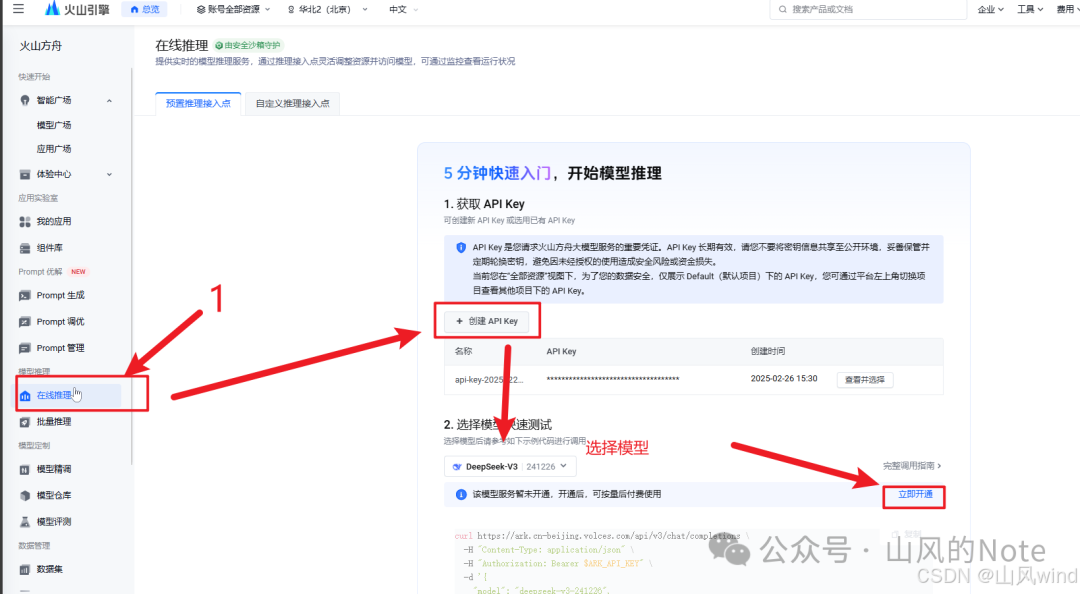
Task: Click the 模型评测 icon
Action: [25, 522]
